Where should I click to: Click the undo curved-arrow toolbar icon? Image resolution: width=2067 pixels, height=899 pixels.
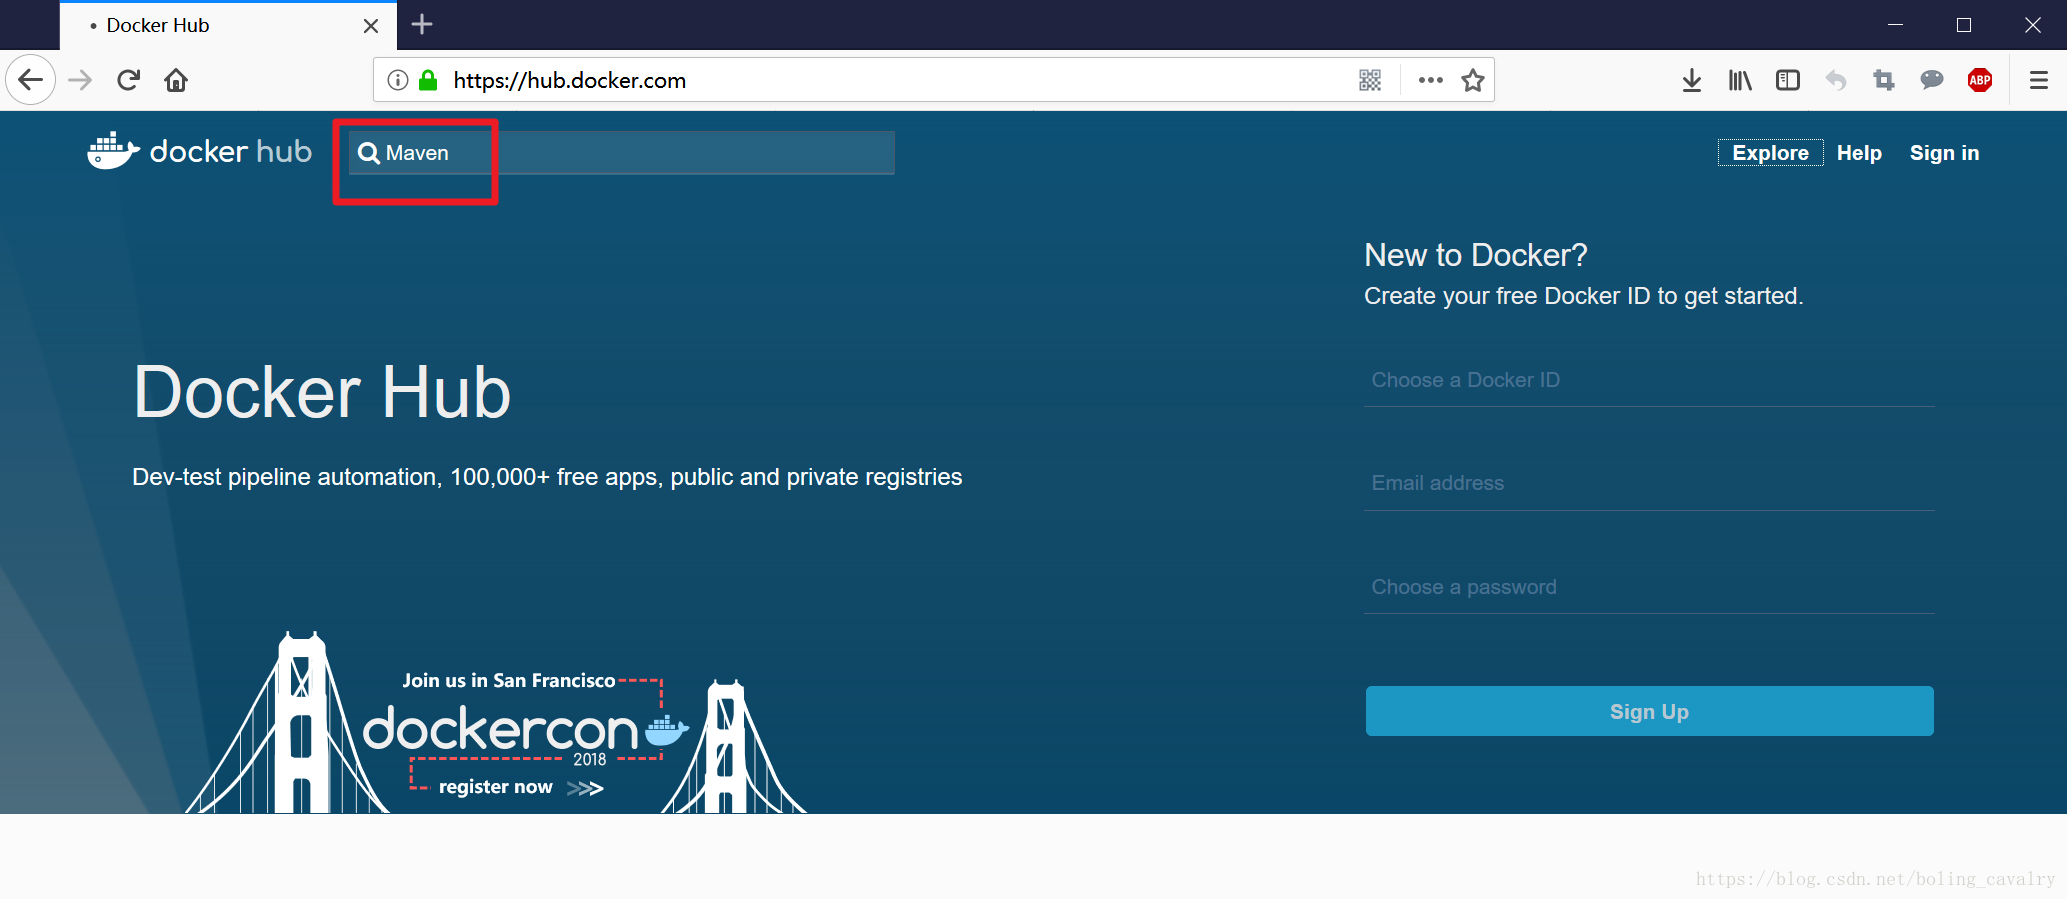click(1836, 80)
